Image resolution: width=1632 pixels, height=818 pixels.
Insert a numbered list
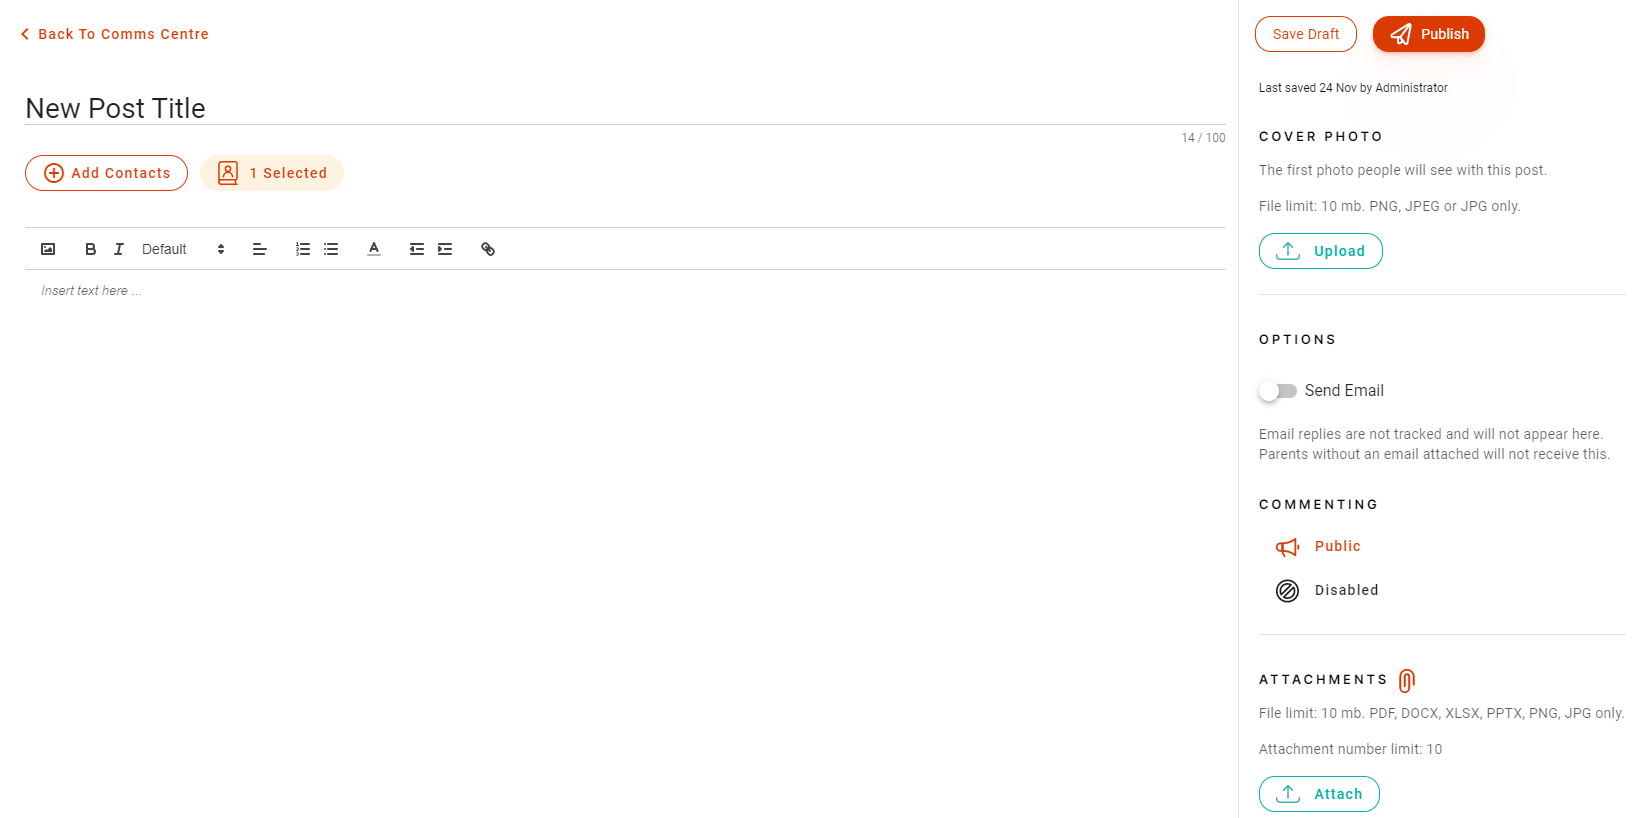pos(303,249)
